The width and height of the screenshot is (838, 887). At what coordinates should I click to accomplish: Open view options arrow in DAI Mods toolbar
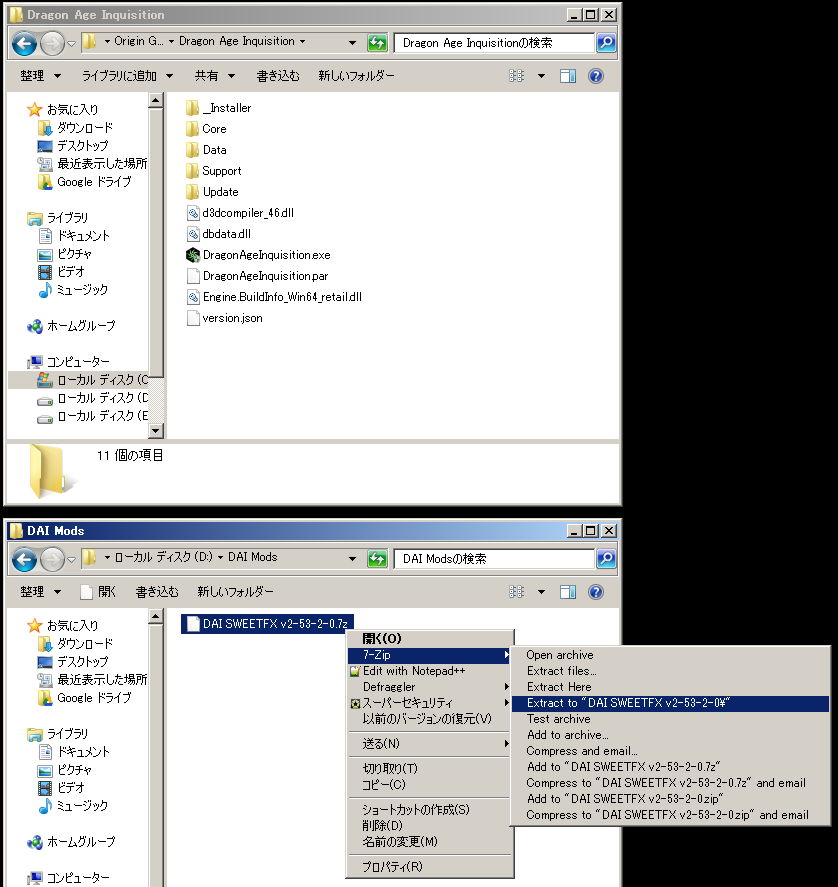(x=542, y=592)
